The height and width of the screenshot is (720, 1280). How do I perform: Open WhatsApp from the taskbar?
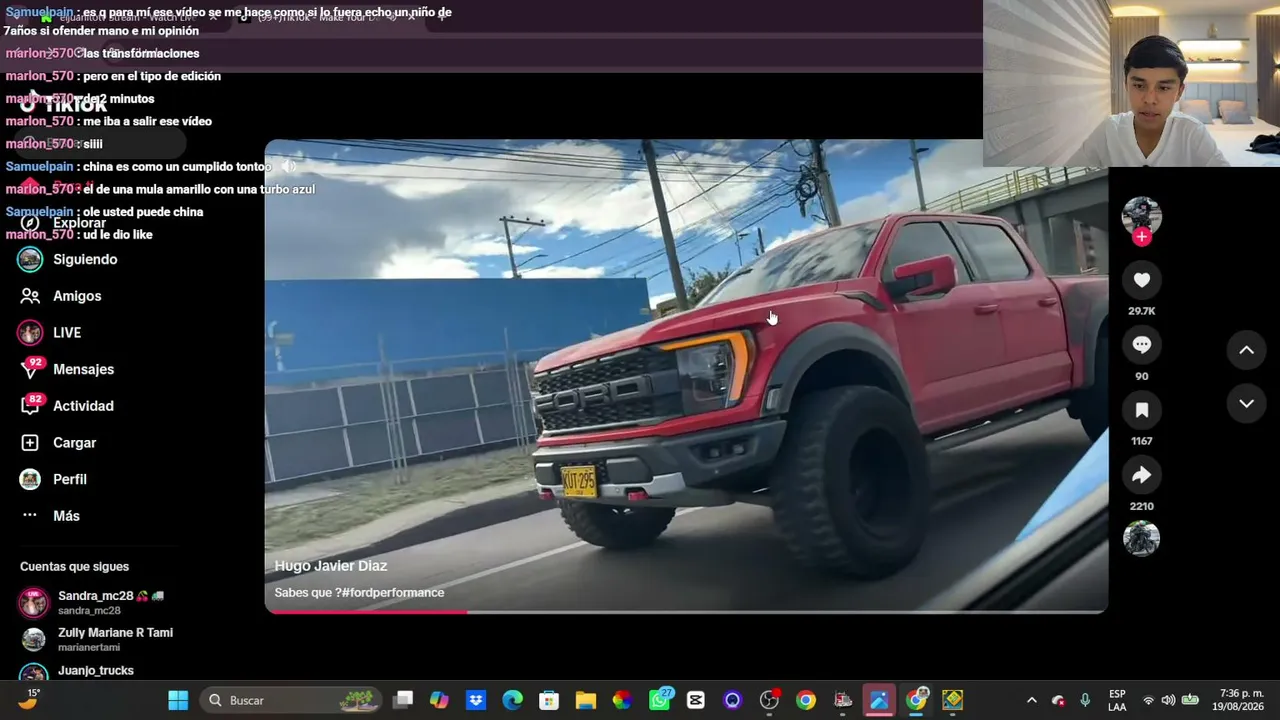coord(660,699)
